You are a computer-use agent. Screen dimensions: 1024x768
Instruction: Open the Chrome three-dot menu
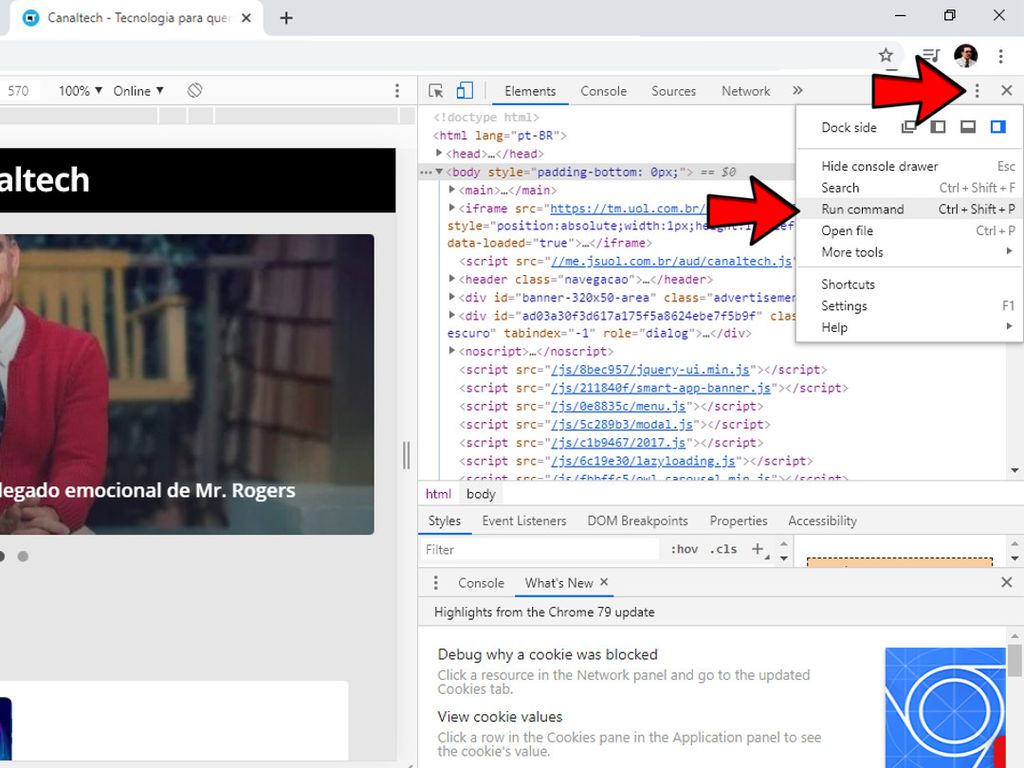(1000, 56)
